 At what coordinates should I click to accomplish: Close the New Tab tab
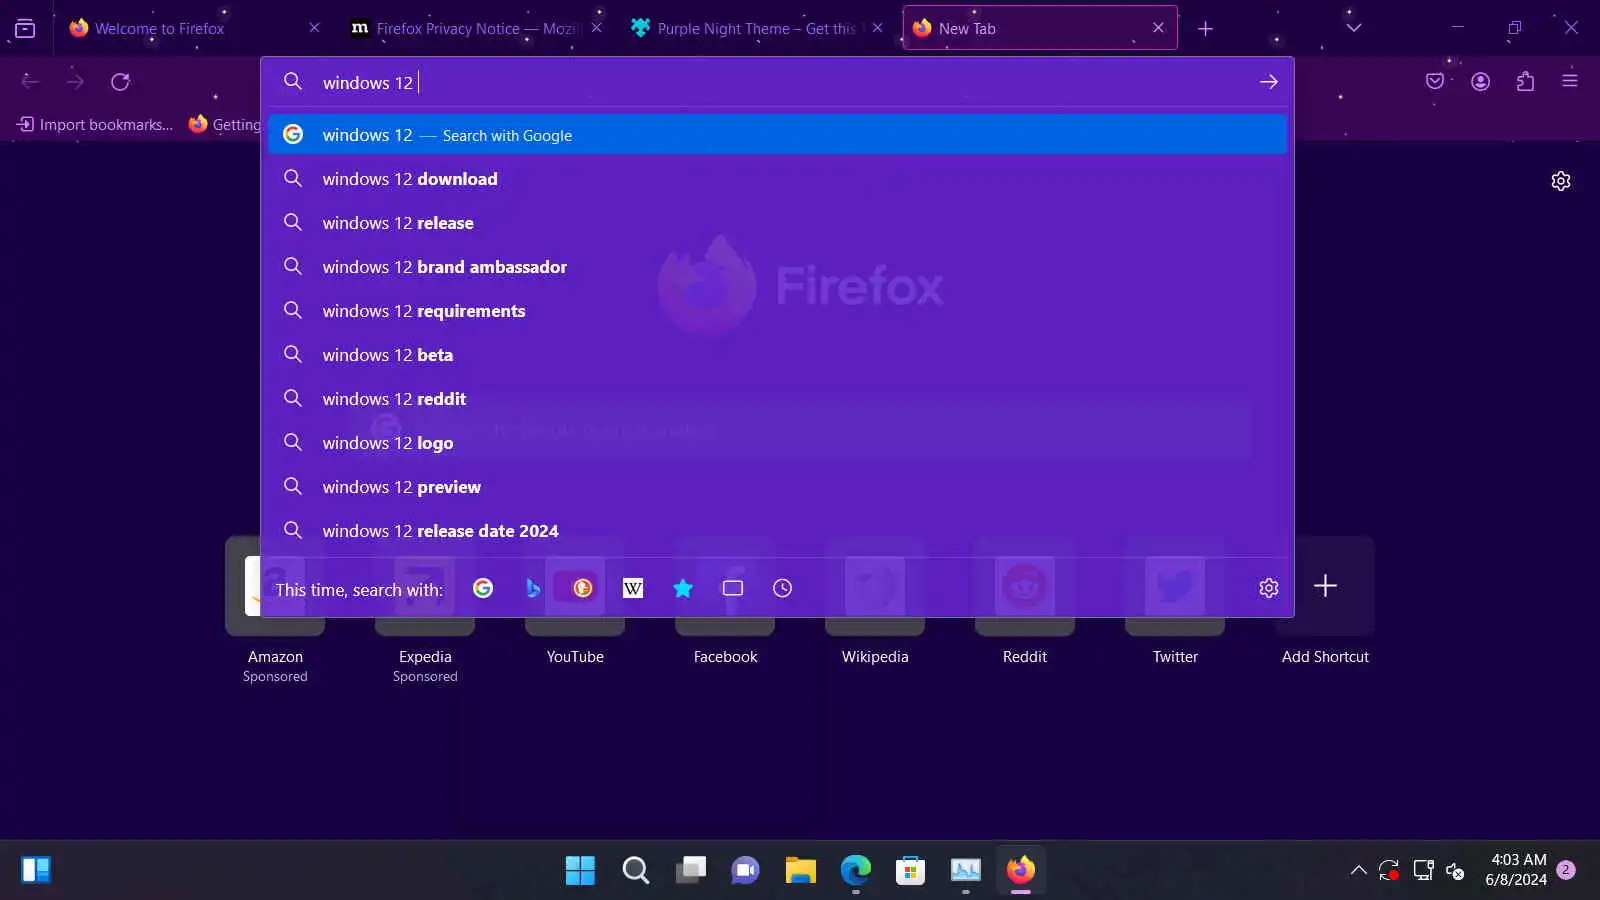tap(1158, 28)
